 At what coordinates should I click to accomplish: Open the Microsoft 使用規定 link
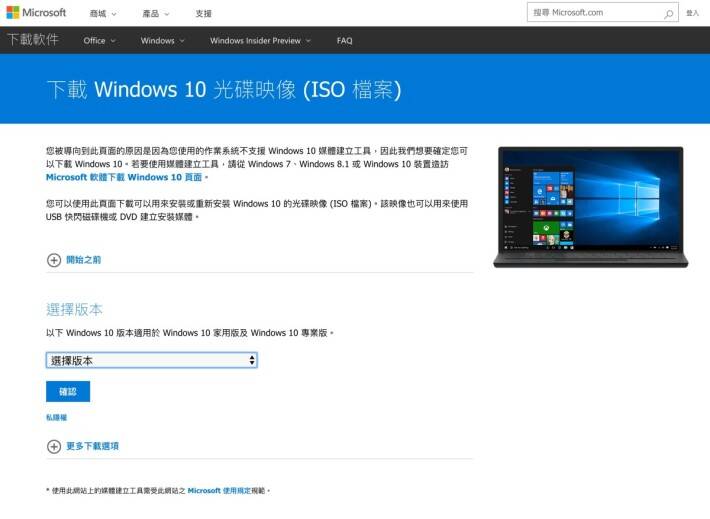tap(219, 490)
